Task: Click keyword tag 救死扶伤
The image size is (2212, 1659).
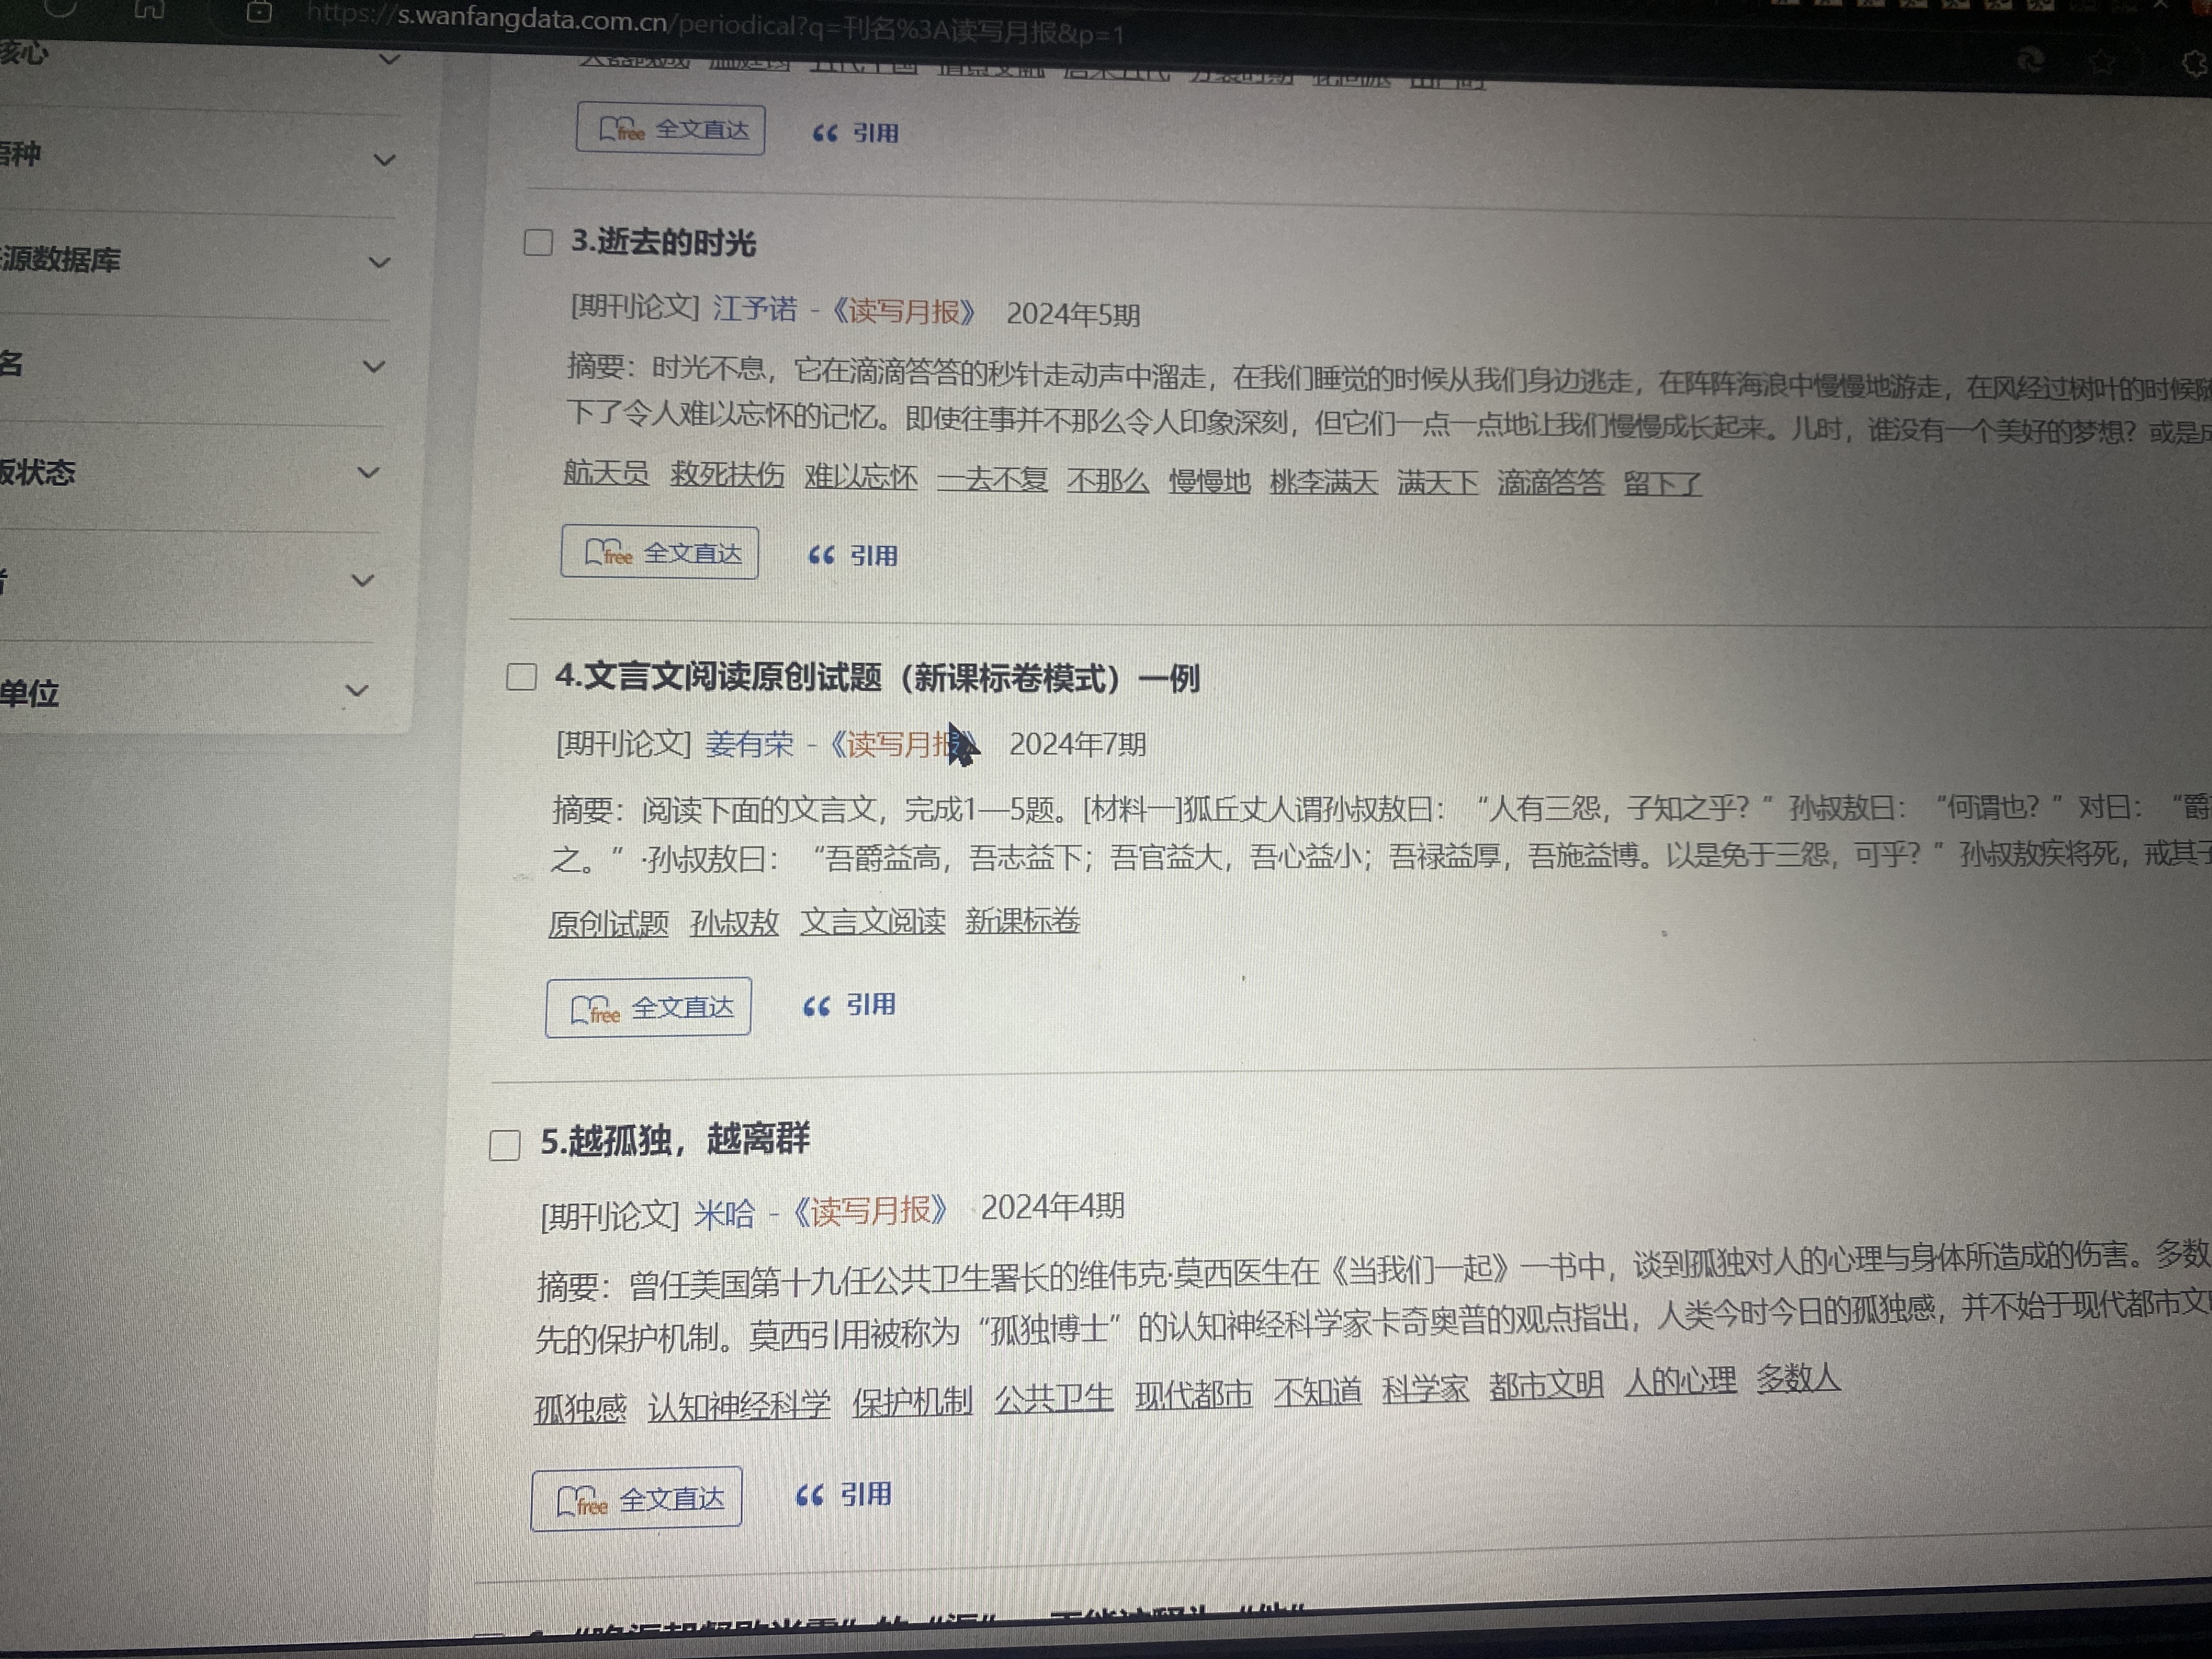Action: pyautogui.click(x=727, y=475)
